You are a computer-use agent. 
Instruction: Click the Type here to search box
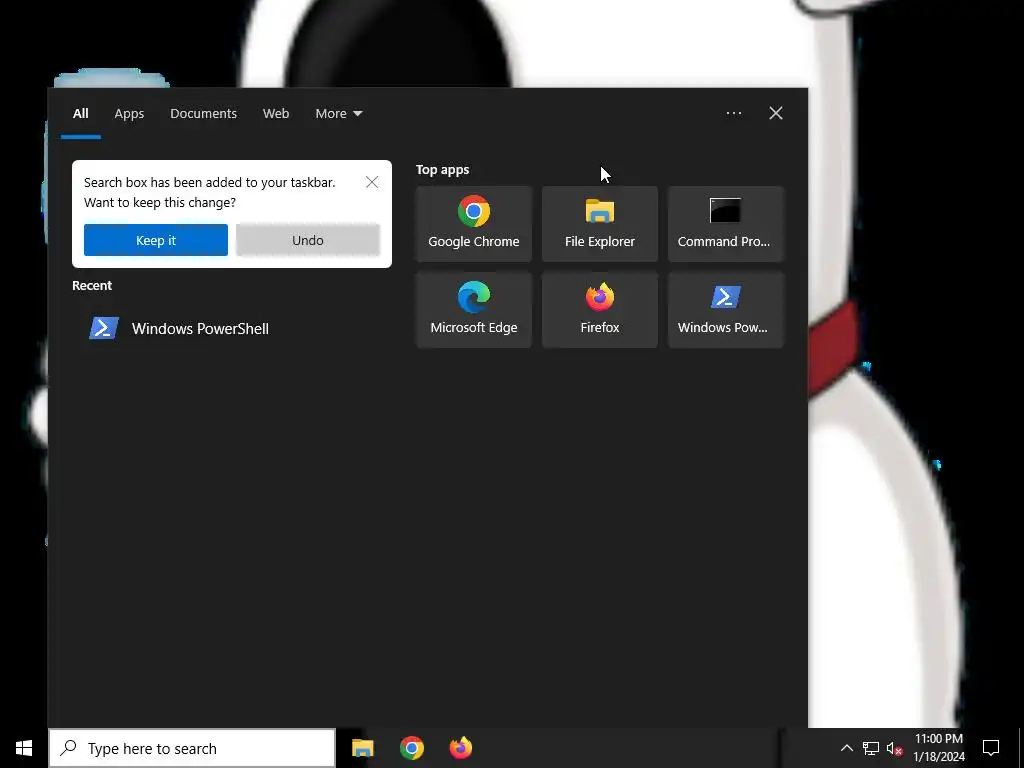click(x=192, y=748)
